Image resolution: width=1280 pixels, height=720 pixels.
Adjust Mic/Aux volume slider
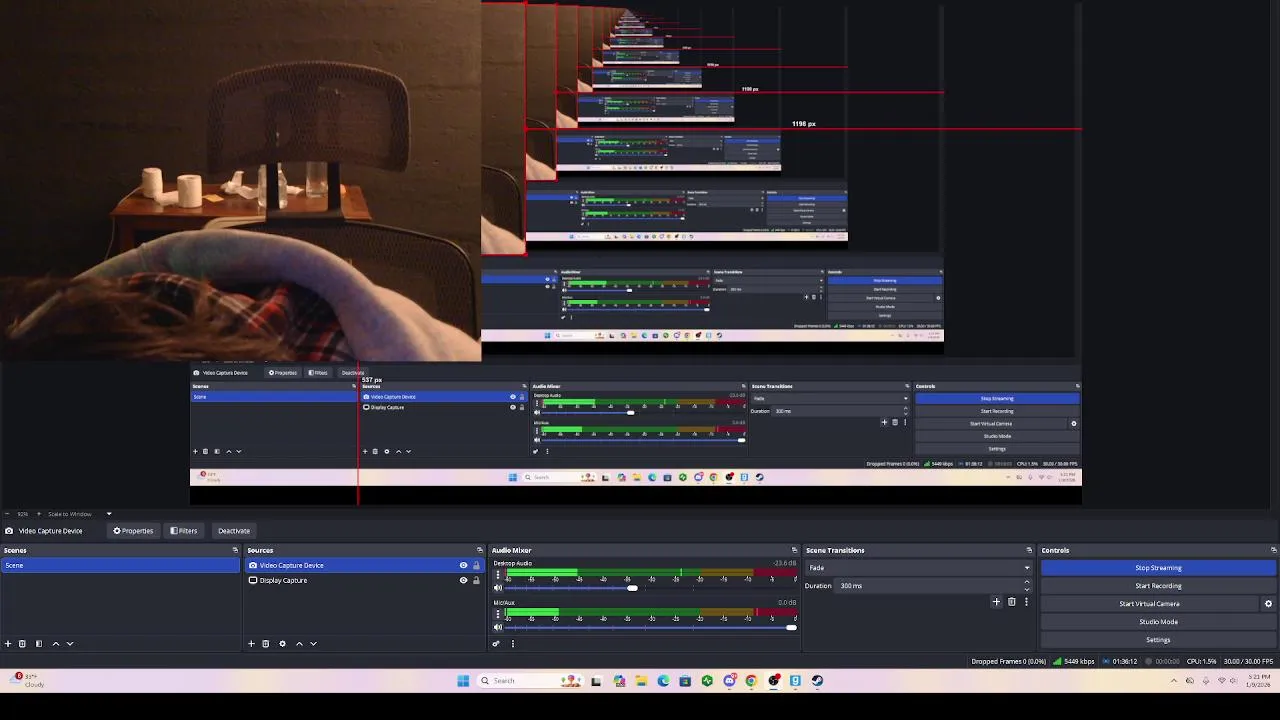791,627
